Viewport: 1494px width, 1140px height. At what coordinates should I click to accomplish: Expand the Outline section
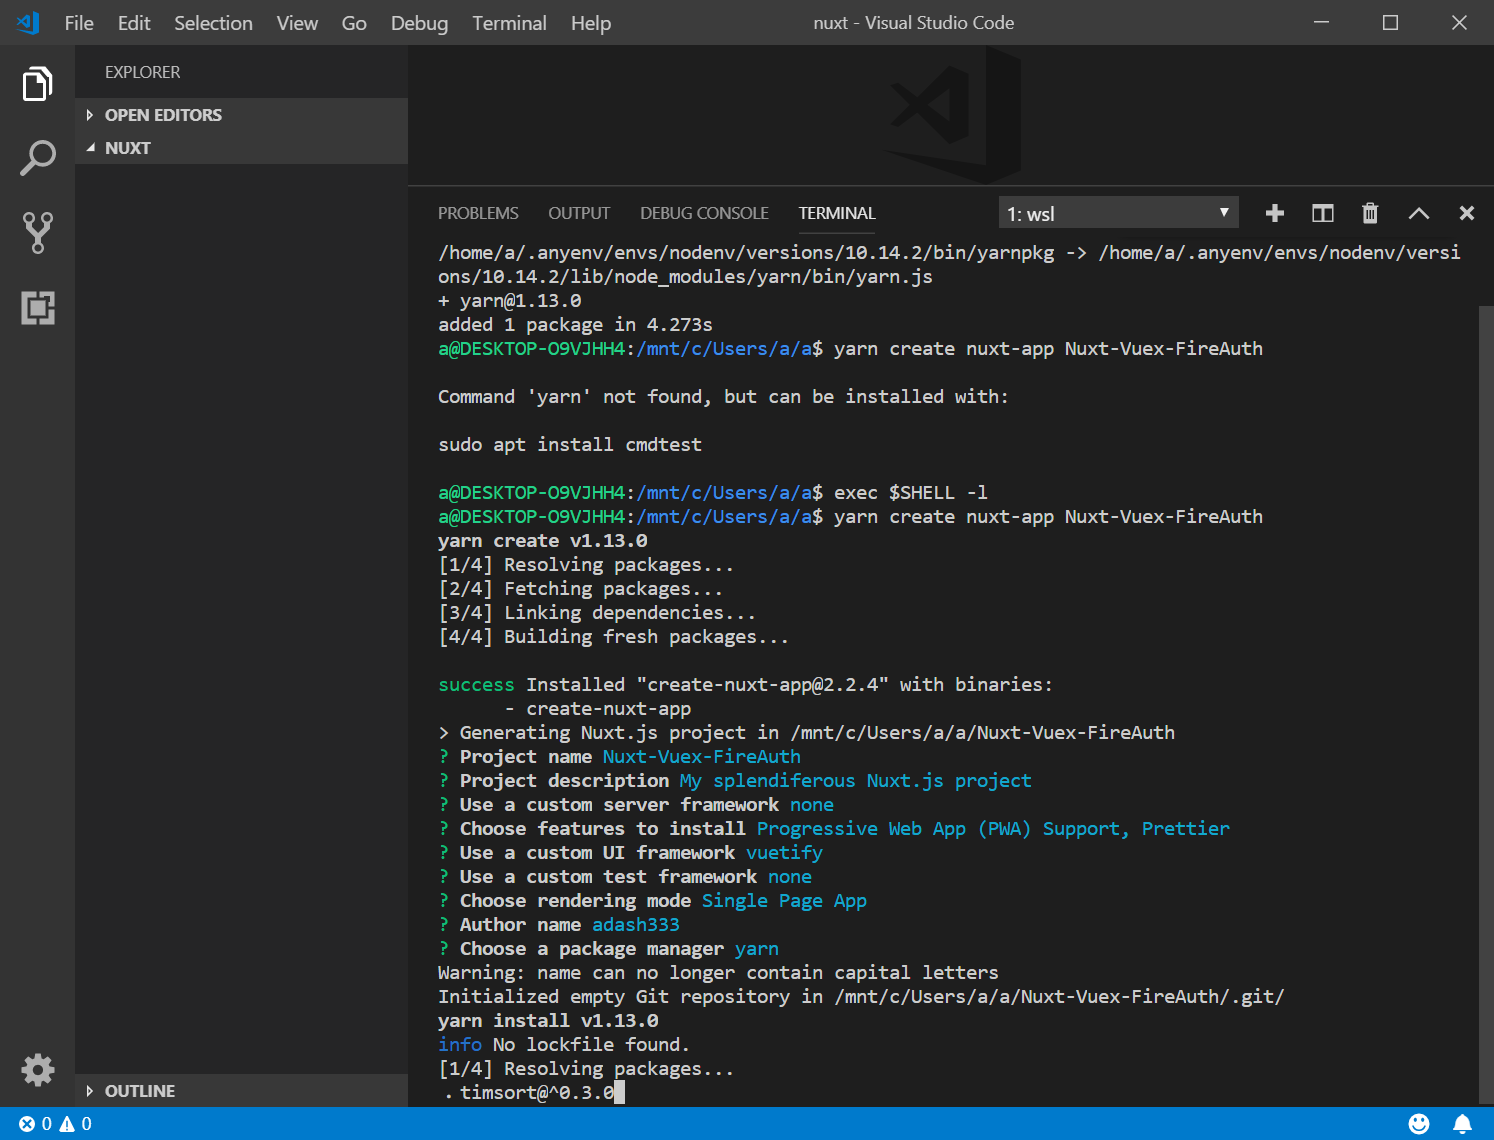140,1091
